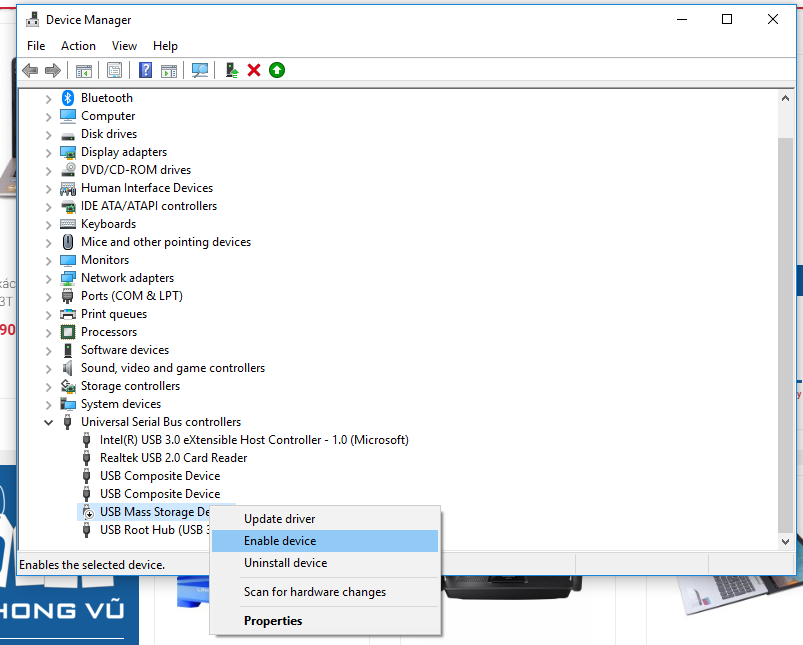The image size is (803, 645).
Task: Select Realtek USB 2.0 Card Reader
Action: click(173, 458)
